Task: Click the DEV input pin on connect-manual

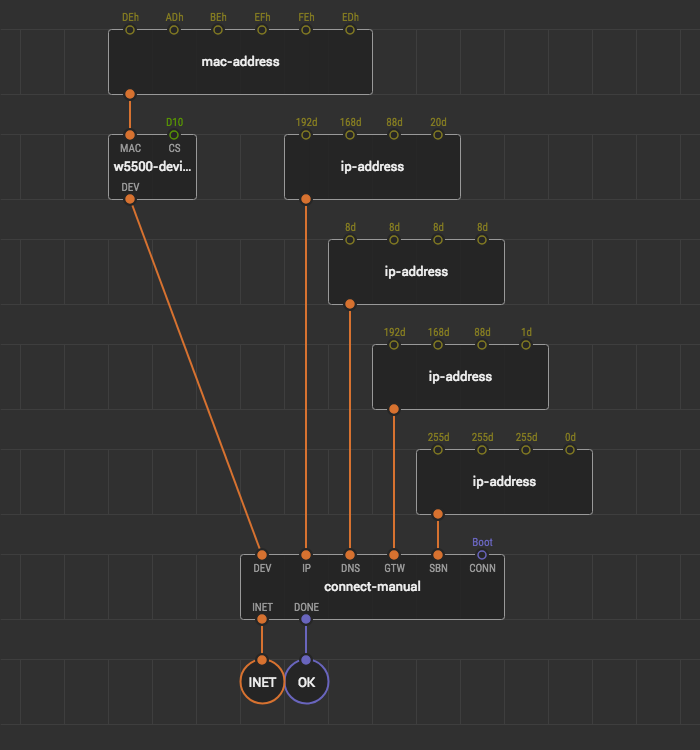Action: coord(262,555)
